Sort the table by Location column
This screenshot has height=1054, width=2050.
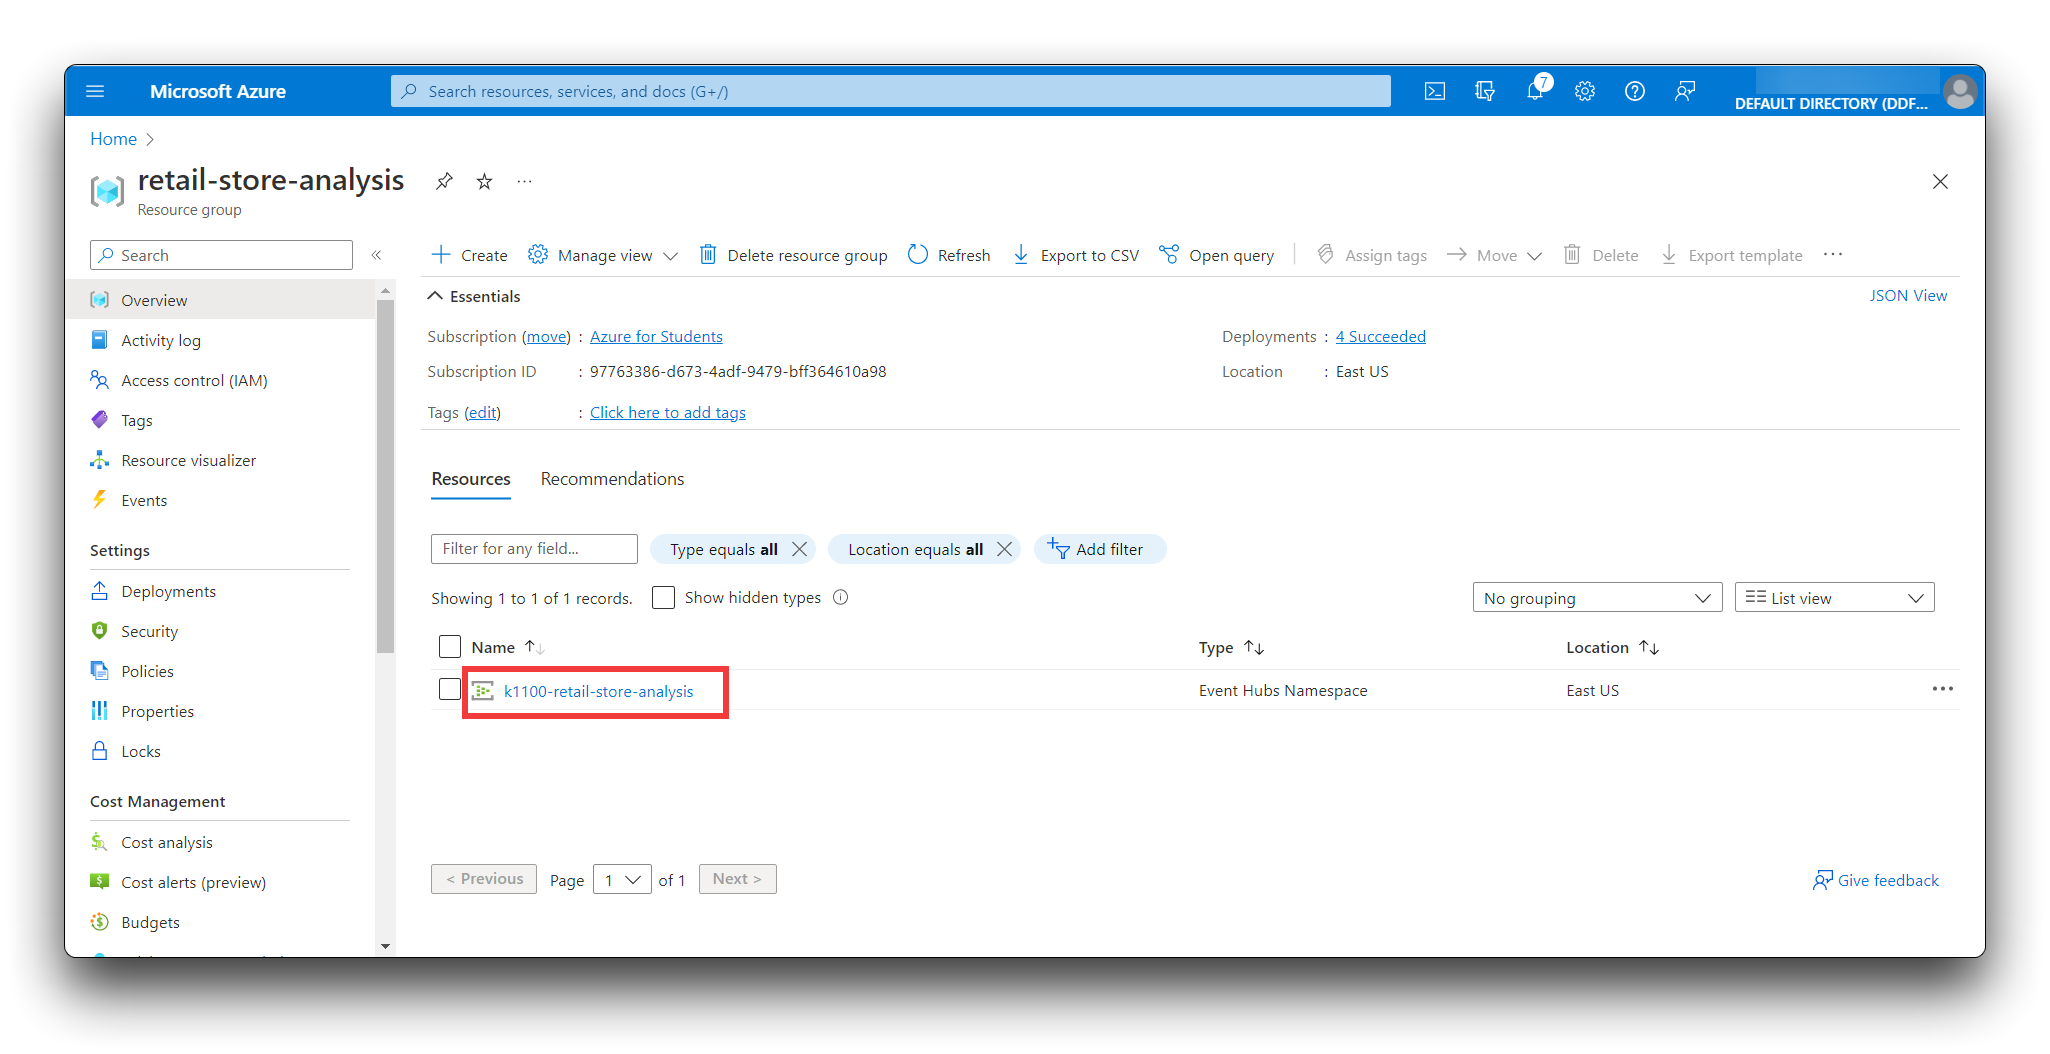pos(1612,647)
